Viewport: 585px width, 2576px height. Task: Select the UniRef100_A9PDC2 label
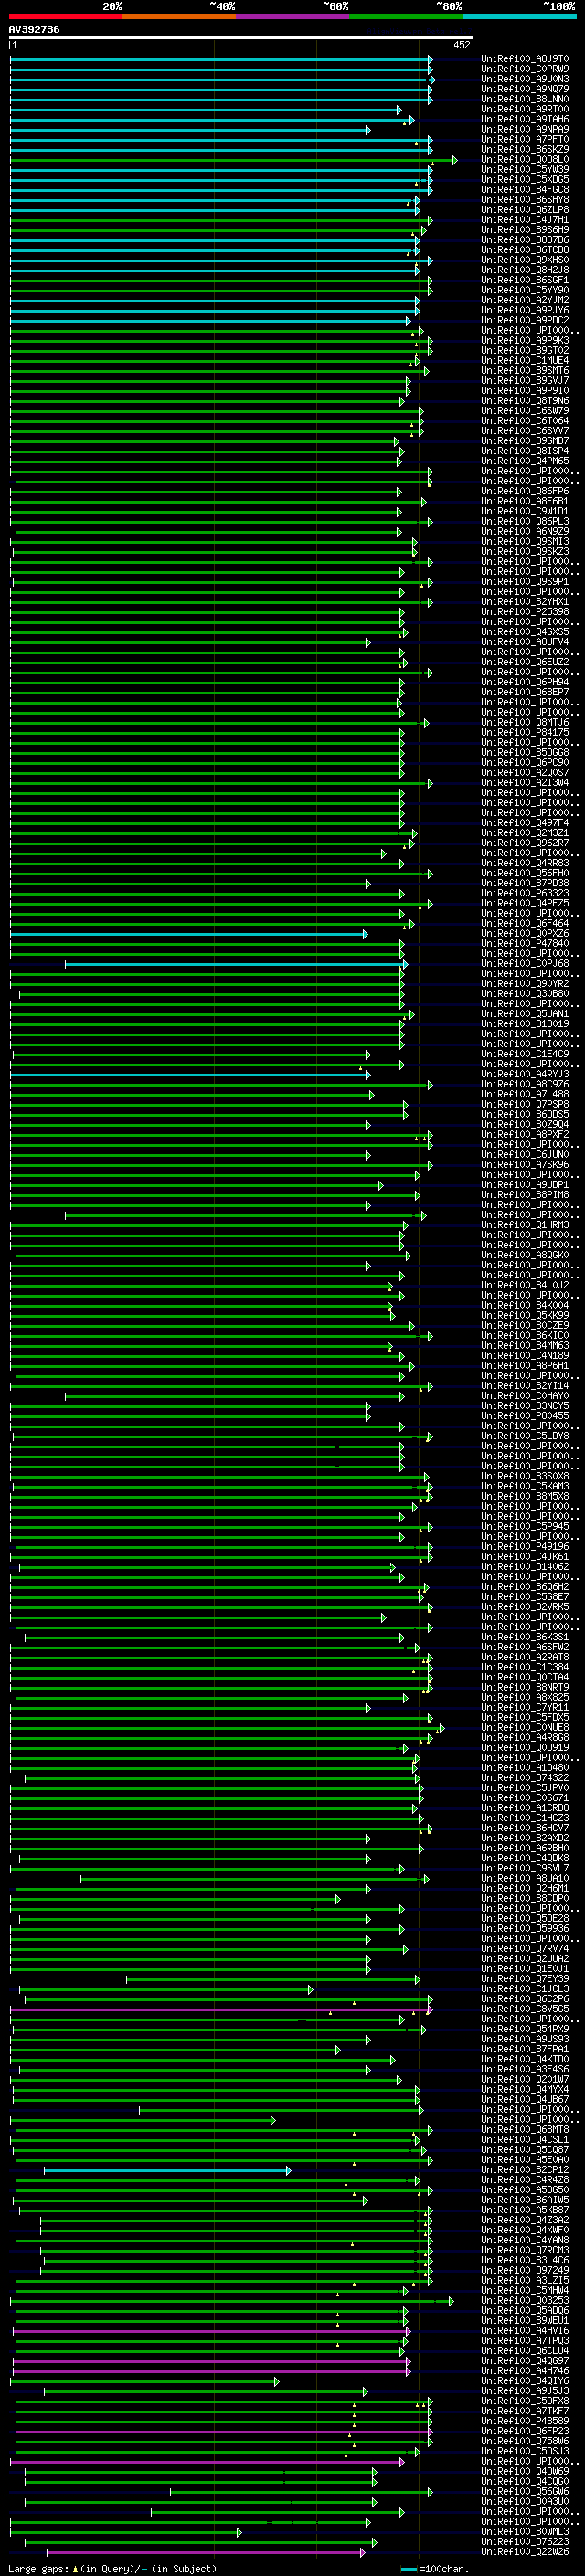point(525,320)
